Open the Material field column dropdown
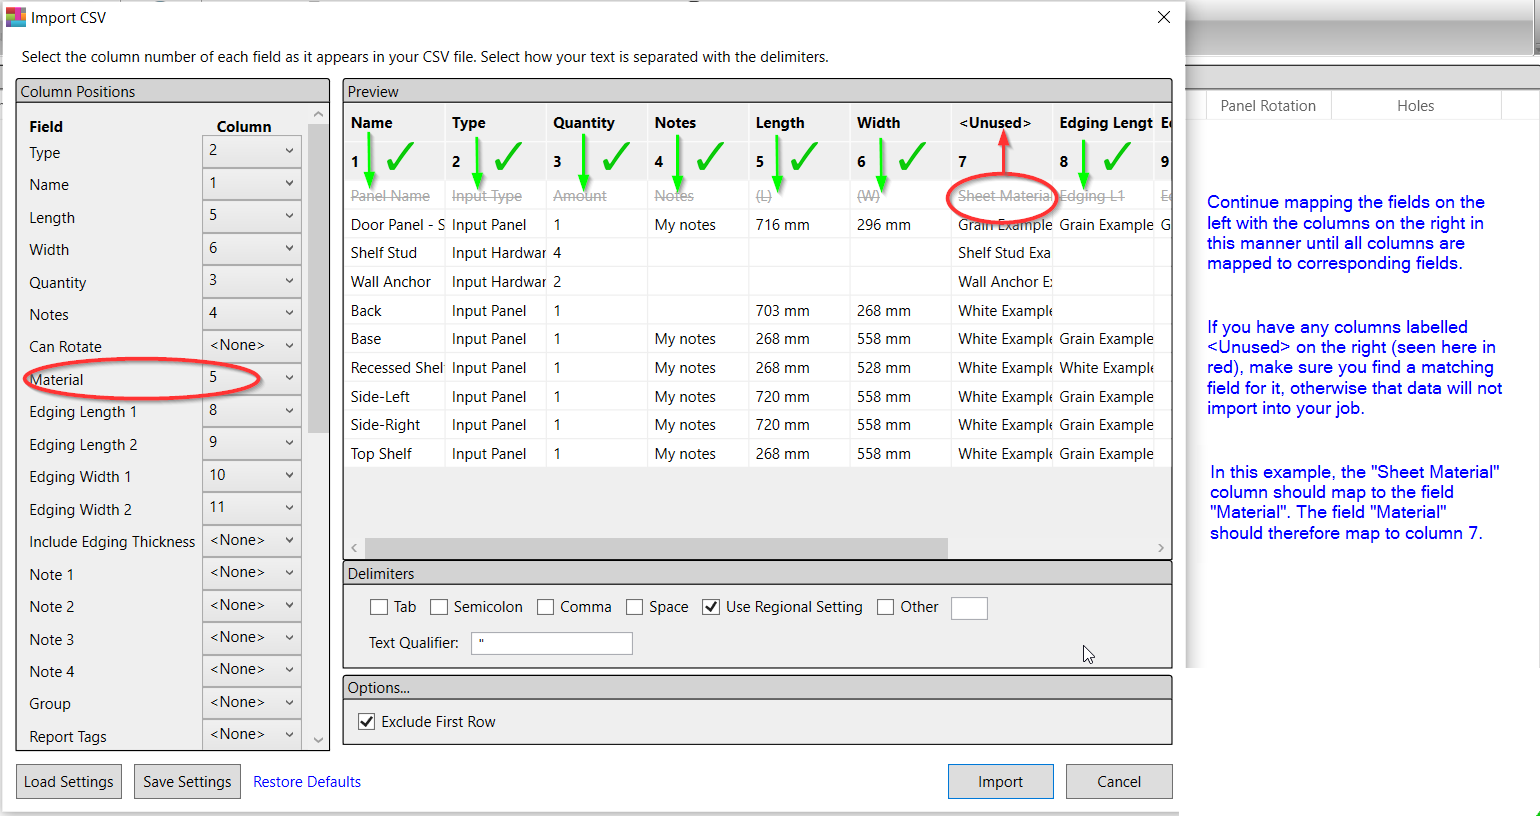 click(x=252, y=379)
